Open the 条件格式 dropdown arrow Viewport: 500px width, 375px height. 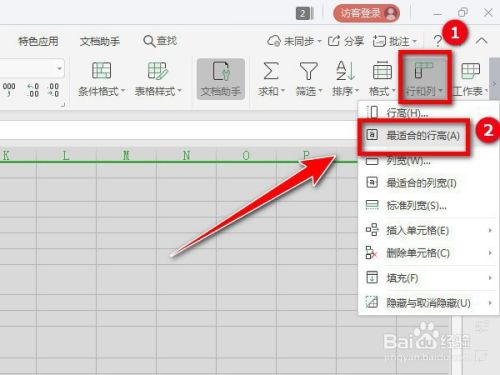[x=123, y=90]
